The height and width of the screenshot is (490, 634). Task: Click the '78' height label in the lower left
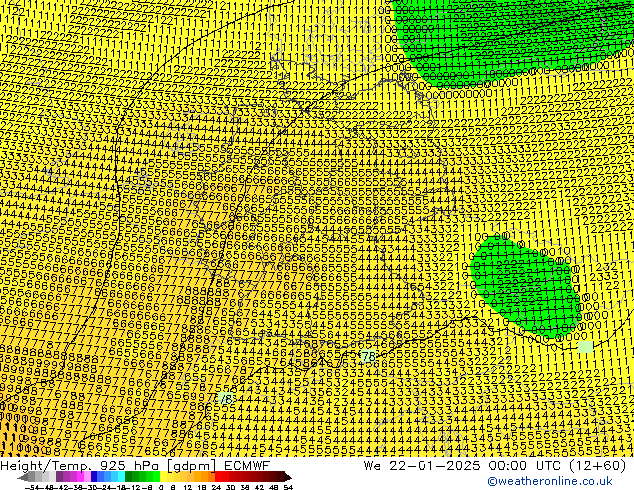click(x=225, y=399)
